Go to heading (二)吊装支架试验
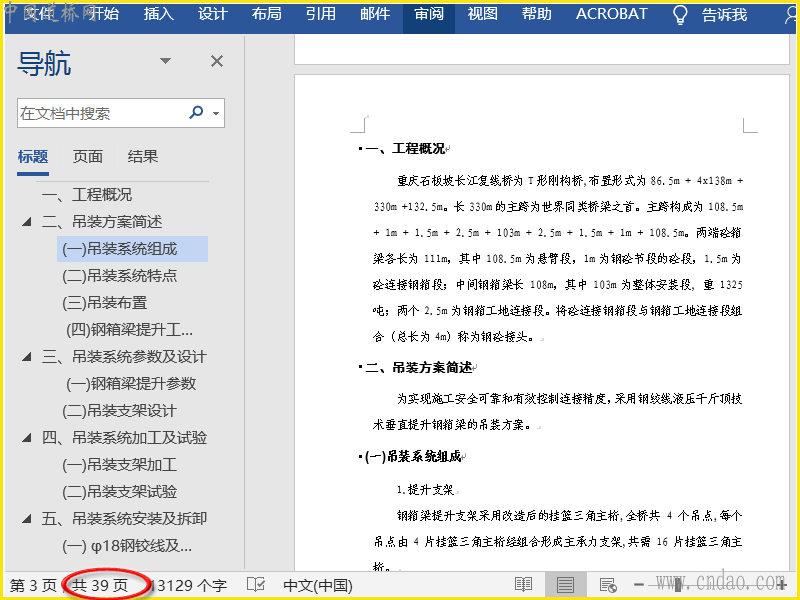Screen dimensions: 800x600 click(119, 492)
